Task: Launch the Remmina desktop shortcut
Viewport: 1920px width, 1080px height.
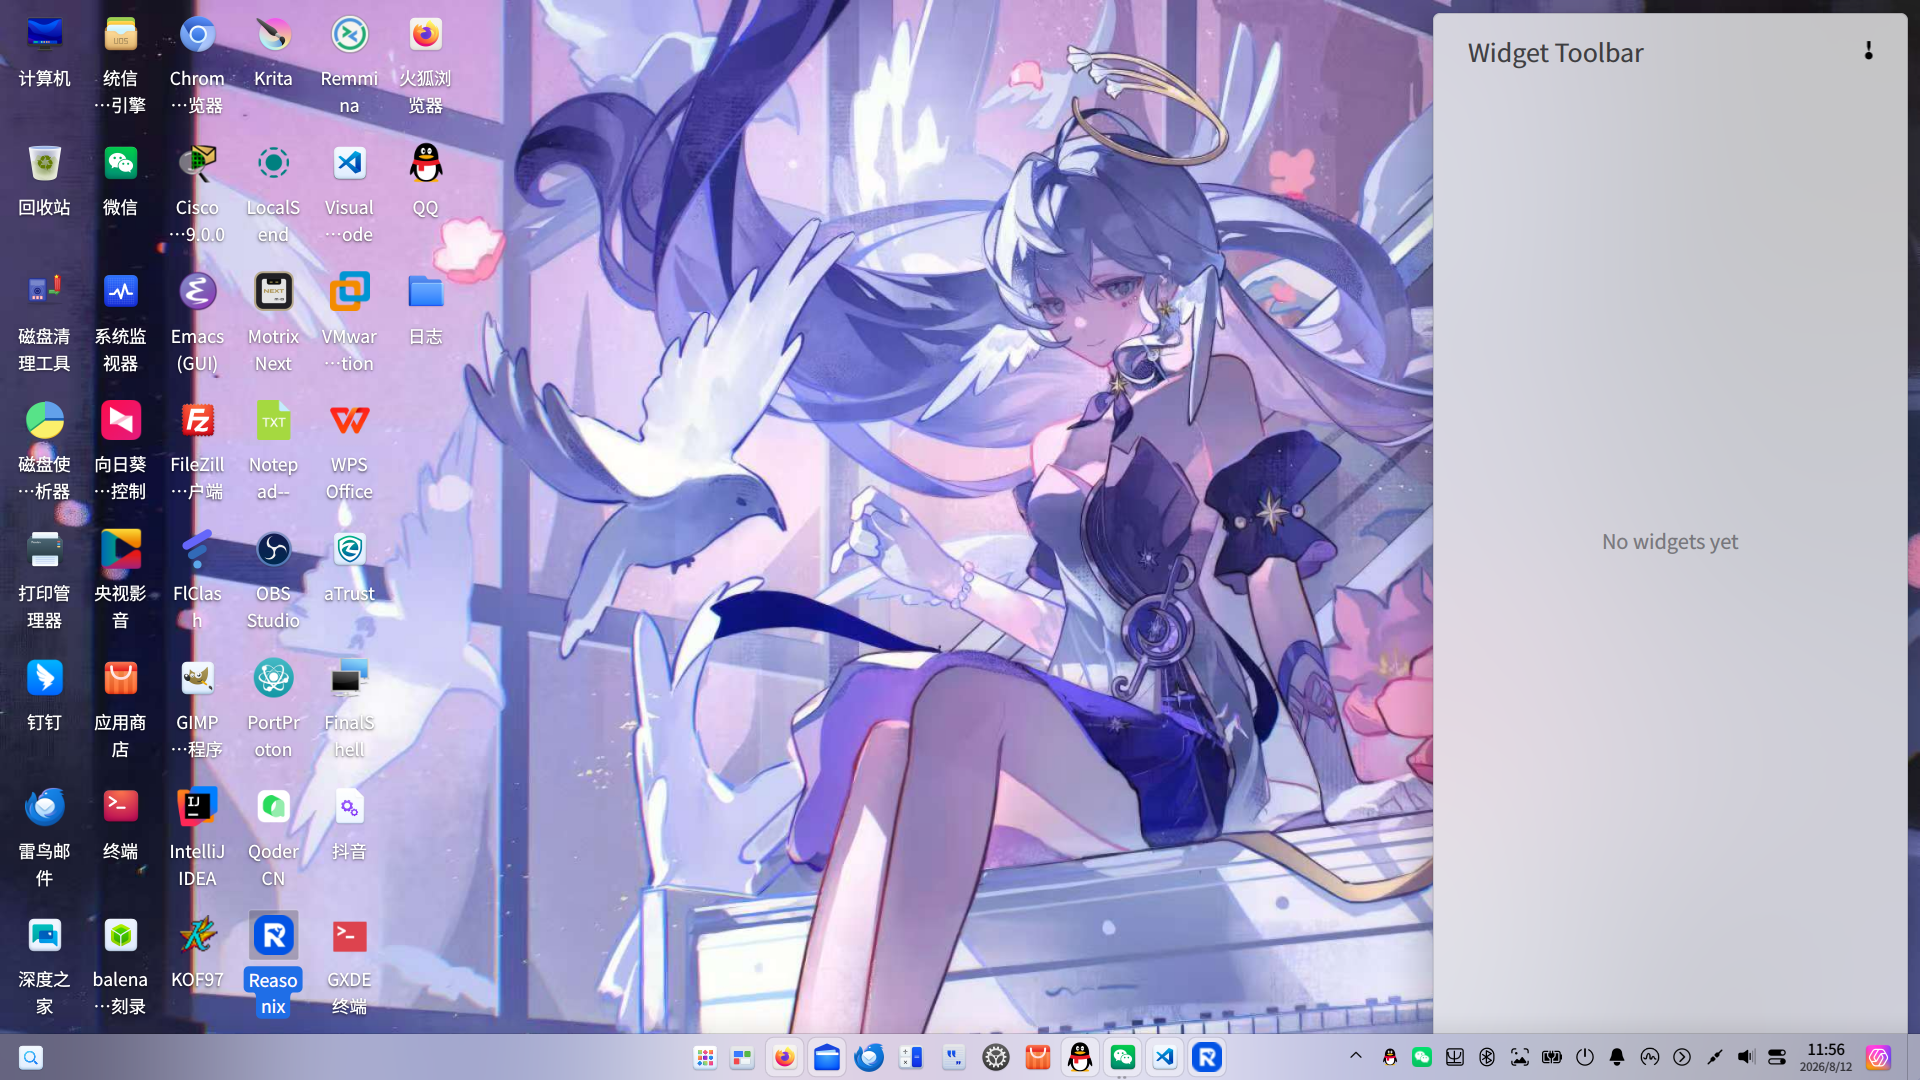Action: [x=349, y=35]
